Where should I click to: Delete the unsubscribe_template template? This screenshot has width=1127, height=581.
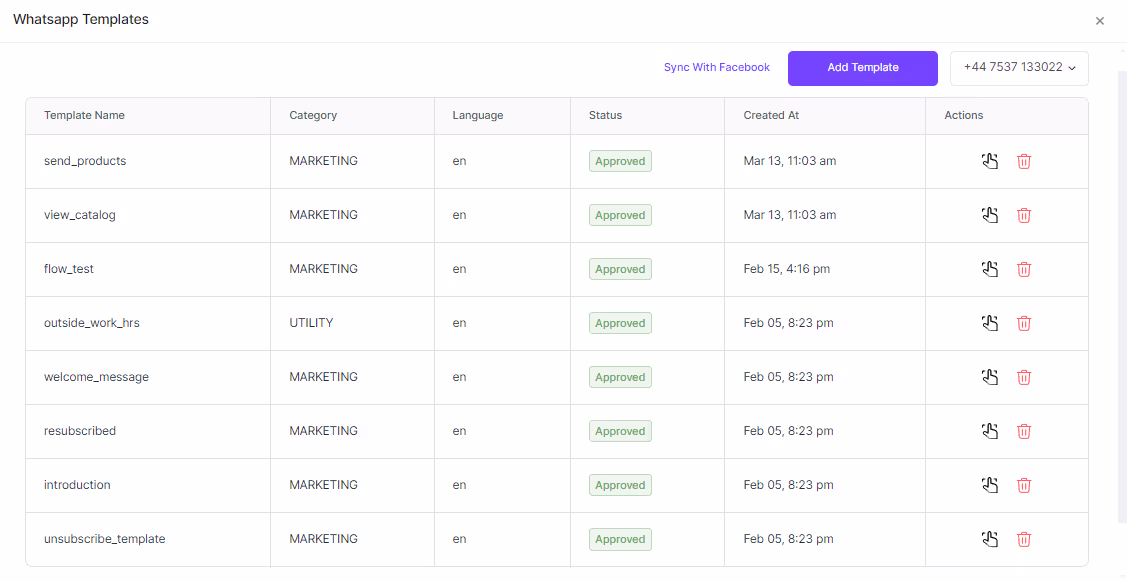click(x=1024, y=539)
